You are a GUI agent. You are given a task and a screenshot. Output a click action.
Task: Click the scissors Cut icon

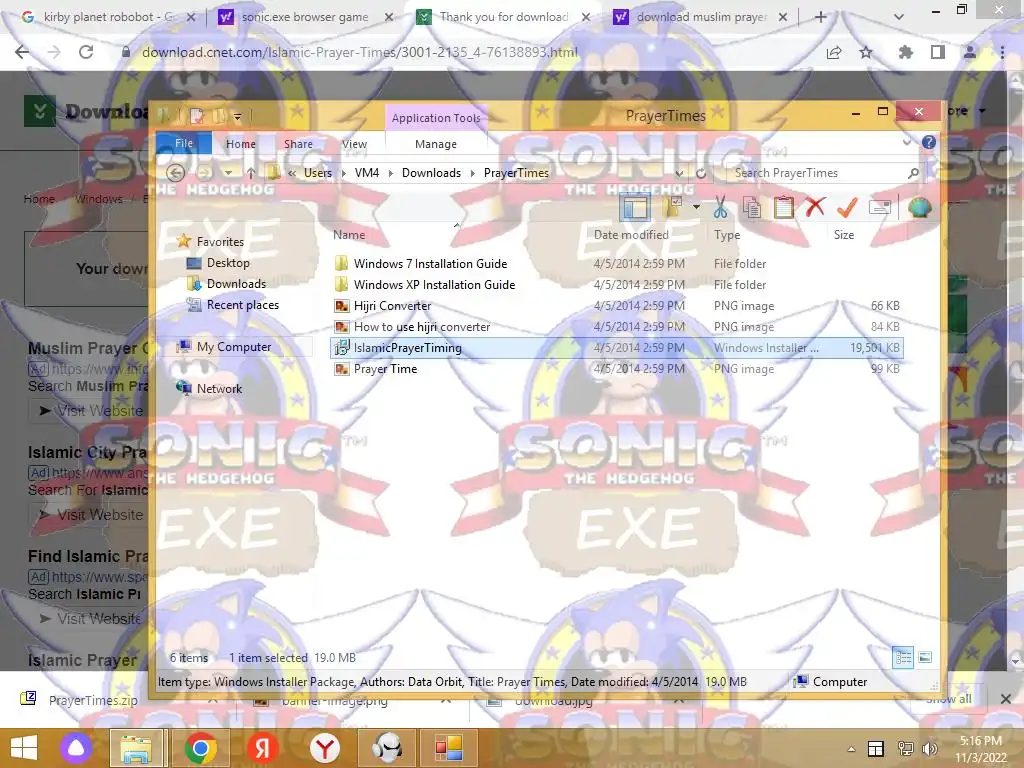tap(720, 208)
